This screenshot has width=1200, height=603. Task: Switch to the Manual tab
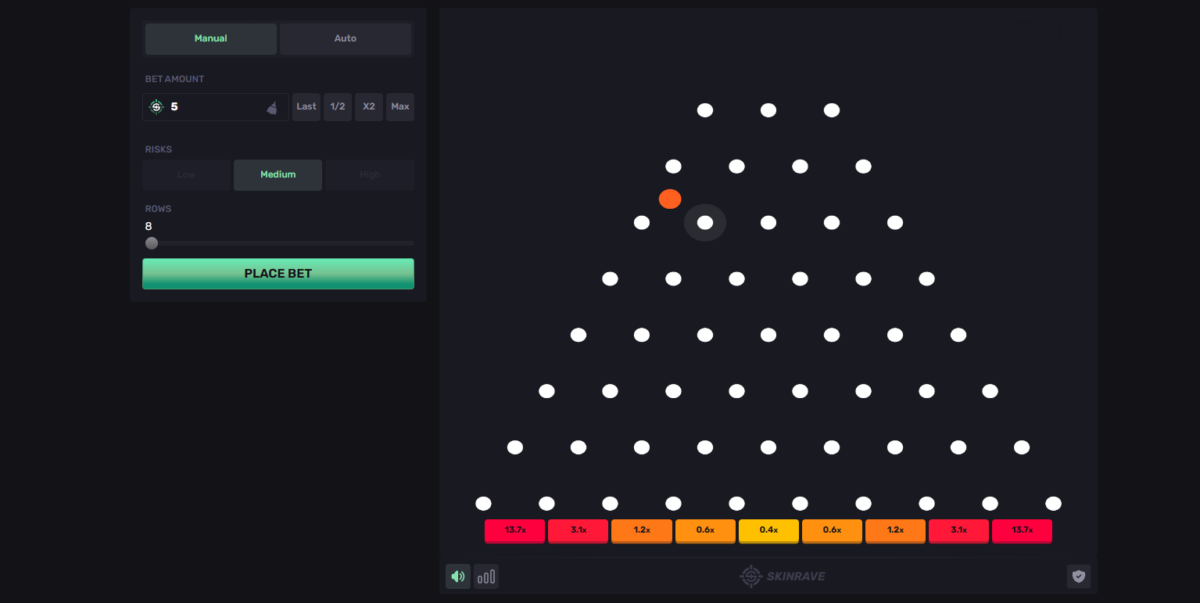click(x=211, y=39)
